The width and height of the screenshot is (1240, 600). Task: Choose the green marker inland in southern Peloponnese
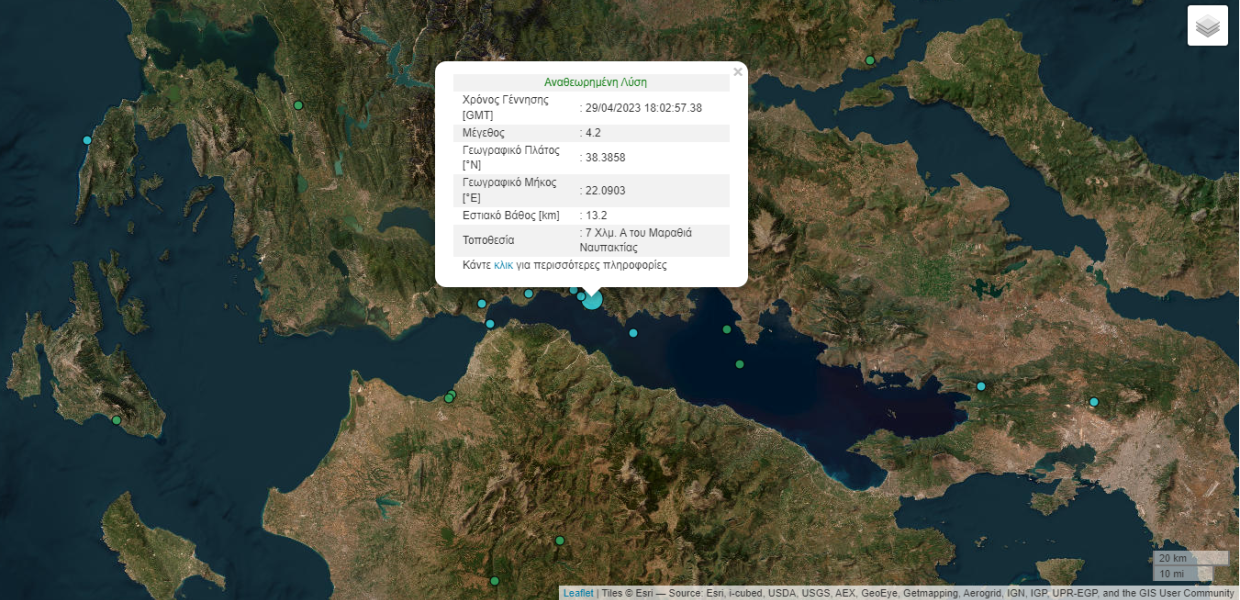(x=560, y=540)
